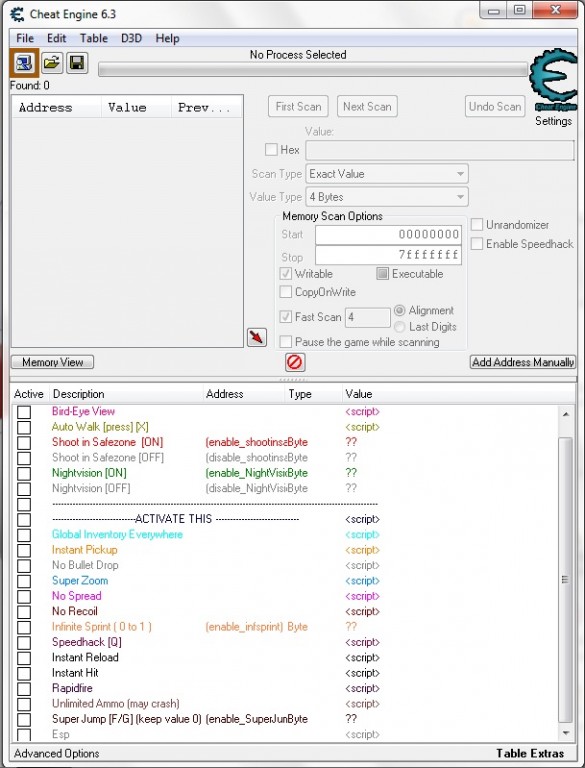585x768 pixels.
Task: Activate the Bird-Eye View checkbox
Action: coord(24,412)
